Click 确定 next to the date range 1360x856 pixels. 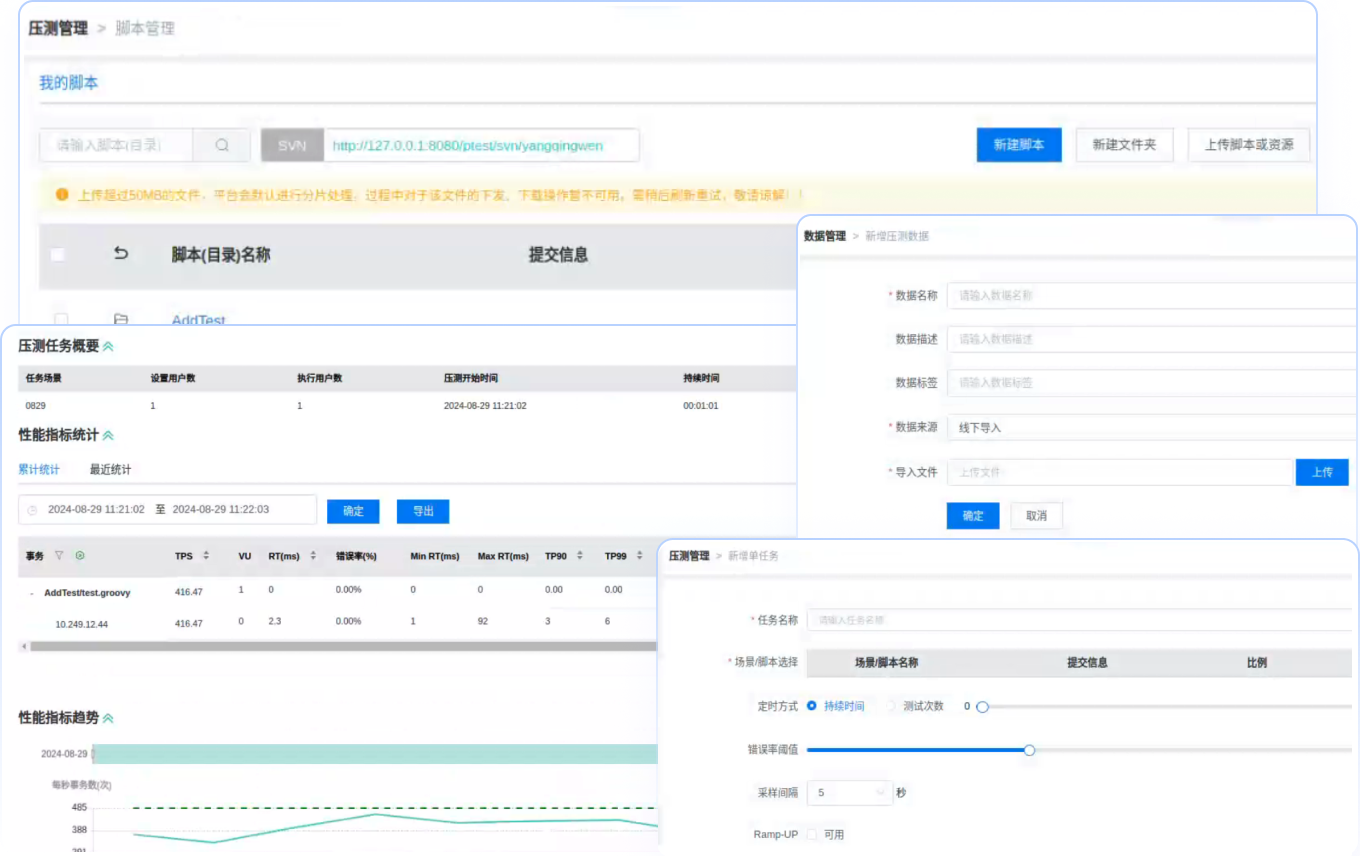pos(353,511)
